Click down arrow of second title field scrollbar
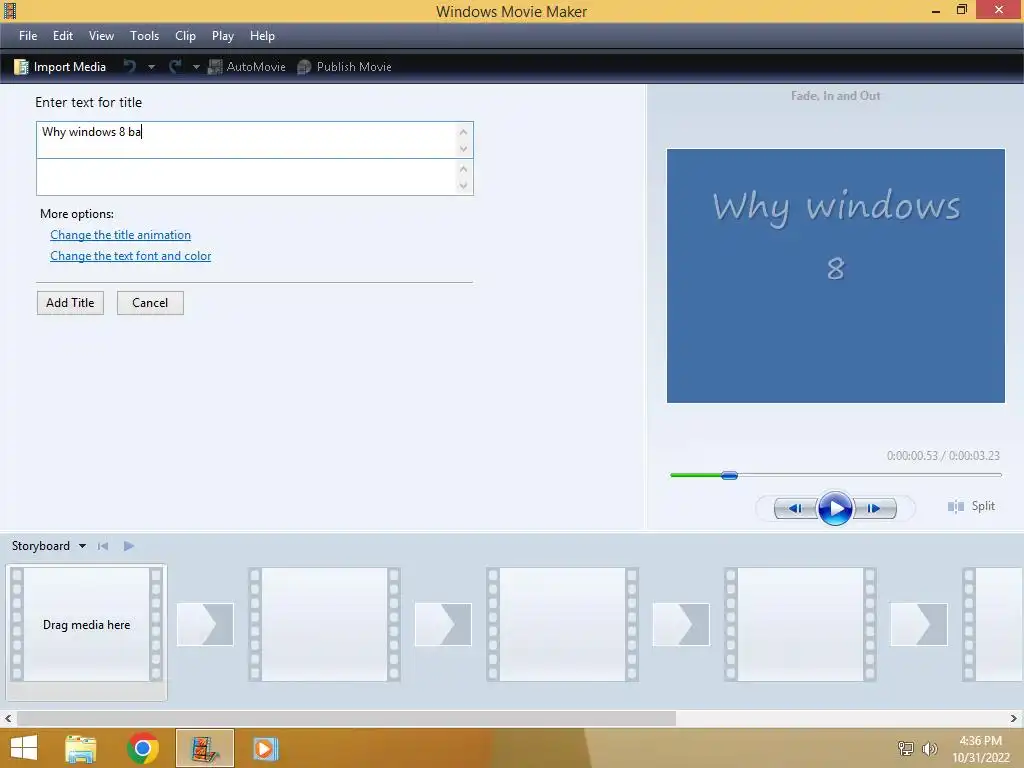The width and height of the screenshot is (1024, 768). 464,185
